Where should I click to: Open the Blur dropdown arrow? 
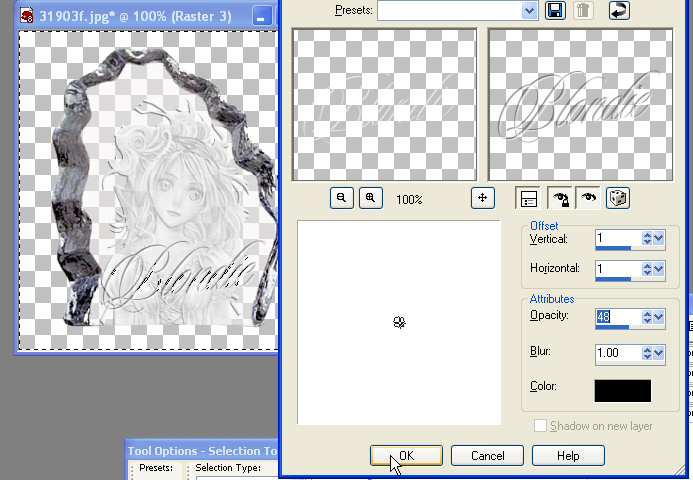pos(659,353)
